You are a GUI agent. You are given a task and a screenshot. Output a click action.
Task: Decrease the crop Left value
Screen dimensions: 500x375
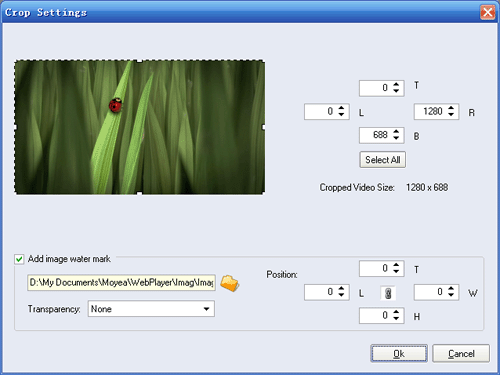[x=341, y=115]
